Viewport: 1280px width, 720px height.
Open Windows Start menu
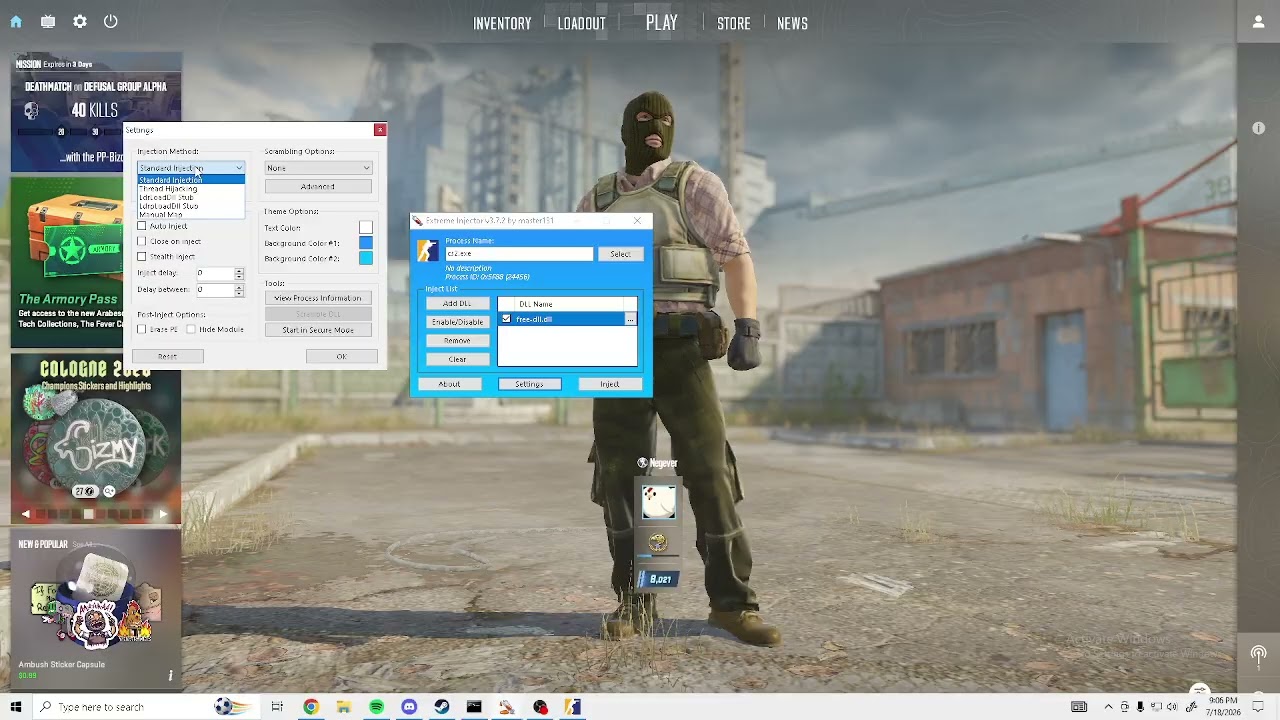click(x=15, y=707)
